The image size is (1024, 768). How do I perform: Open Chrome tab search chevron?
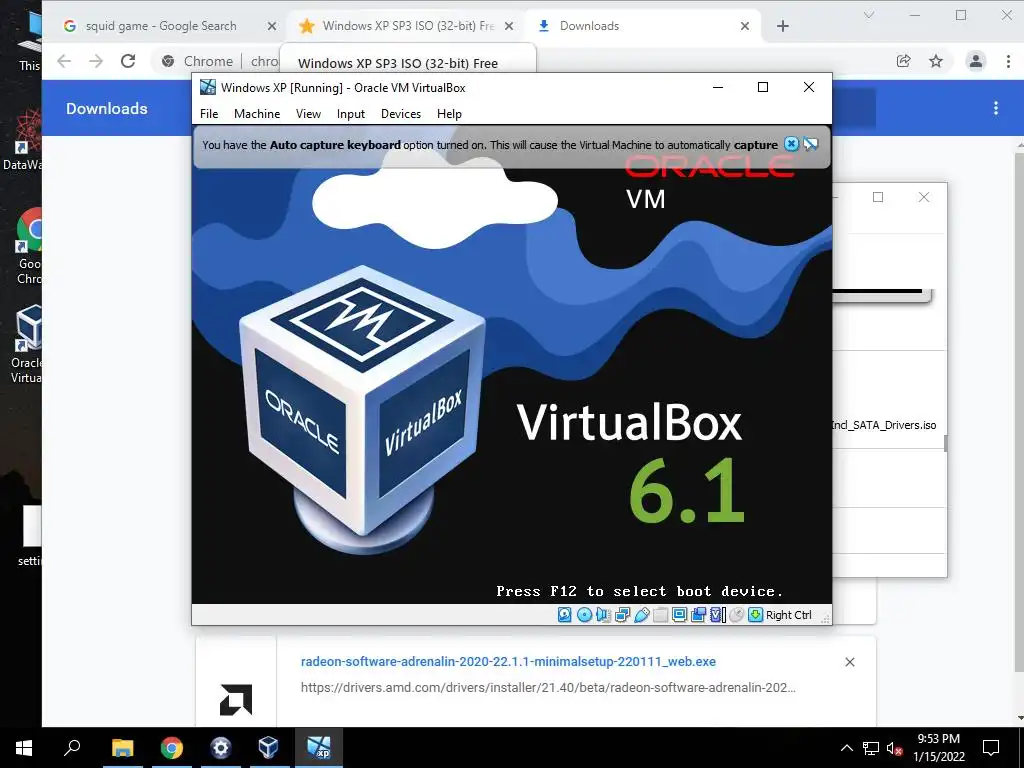pyautogui.click(x=869, y=15)
